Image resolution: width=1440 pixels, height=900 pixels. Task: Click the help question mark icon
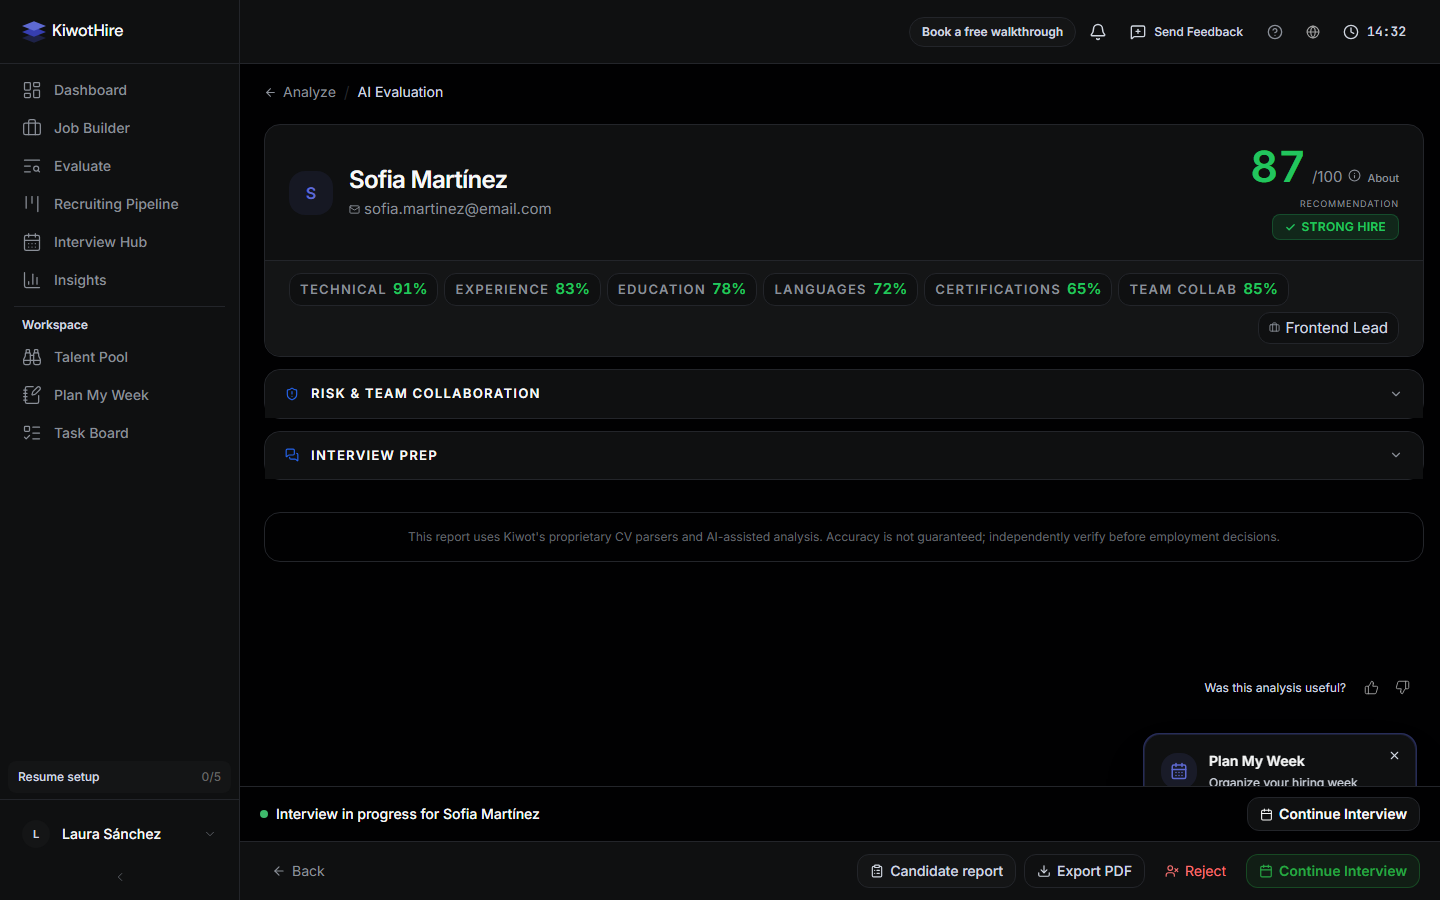tap(1274, 32)
